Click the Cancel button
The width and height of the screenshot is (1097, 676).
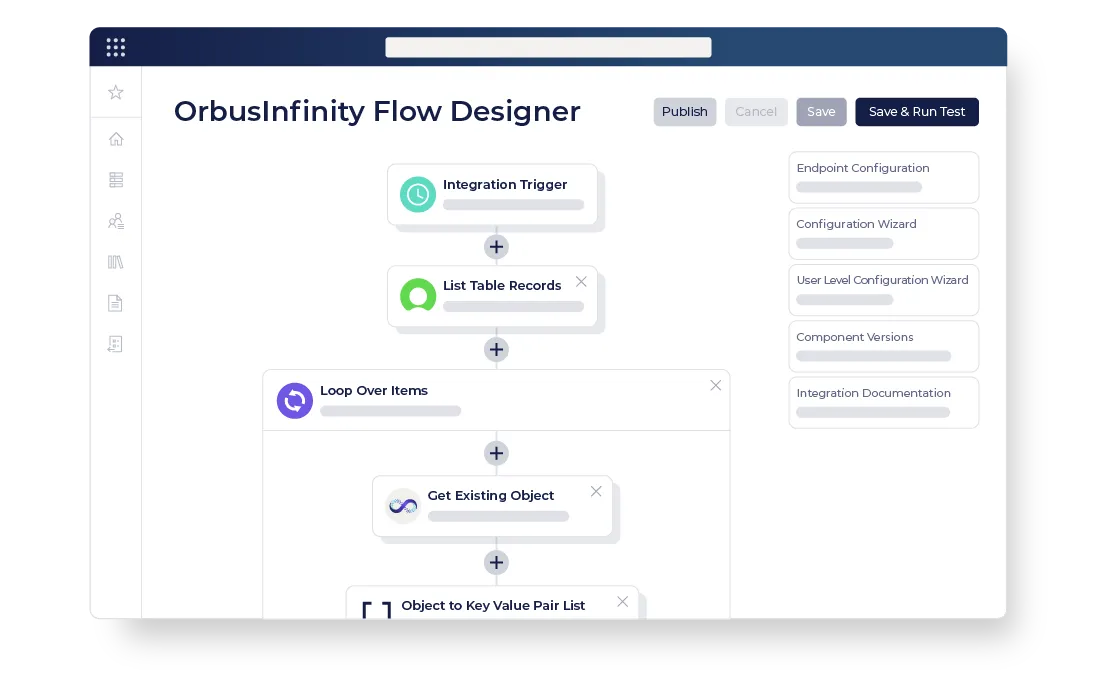pos(756,112)
